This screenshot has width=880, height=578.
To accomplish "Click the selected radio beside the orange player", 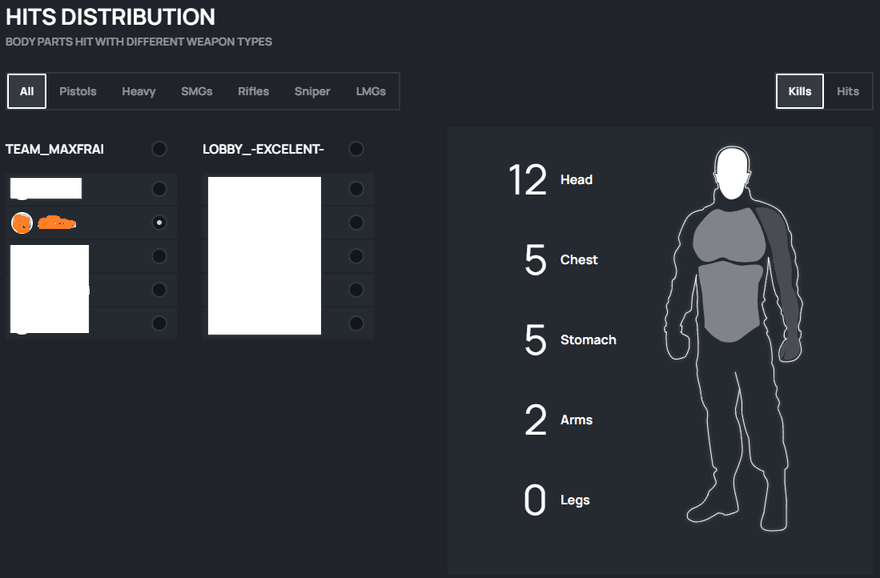I will pyautogui.click(x=159, y=223).
